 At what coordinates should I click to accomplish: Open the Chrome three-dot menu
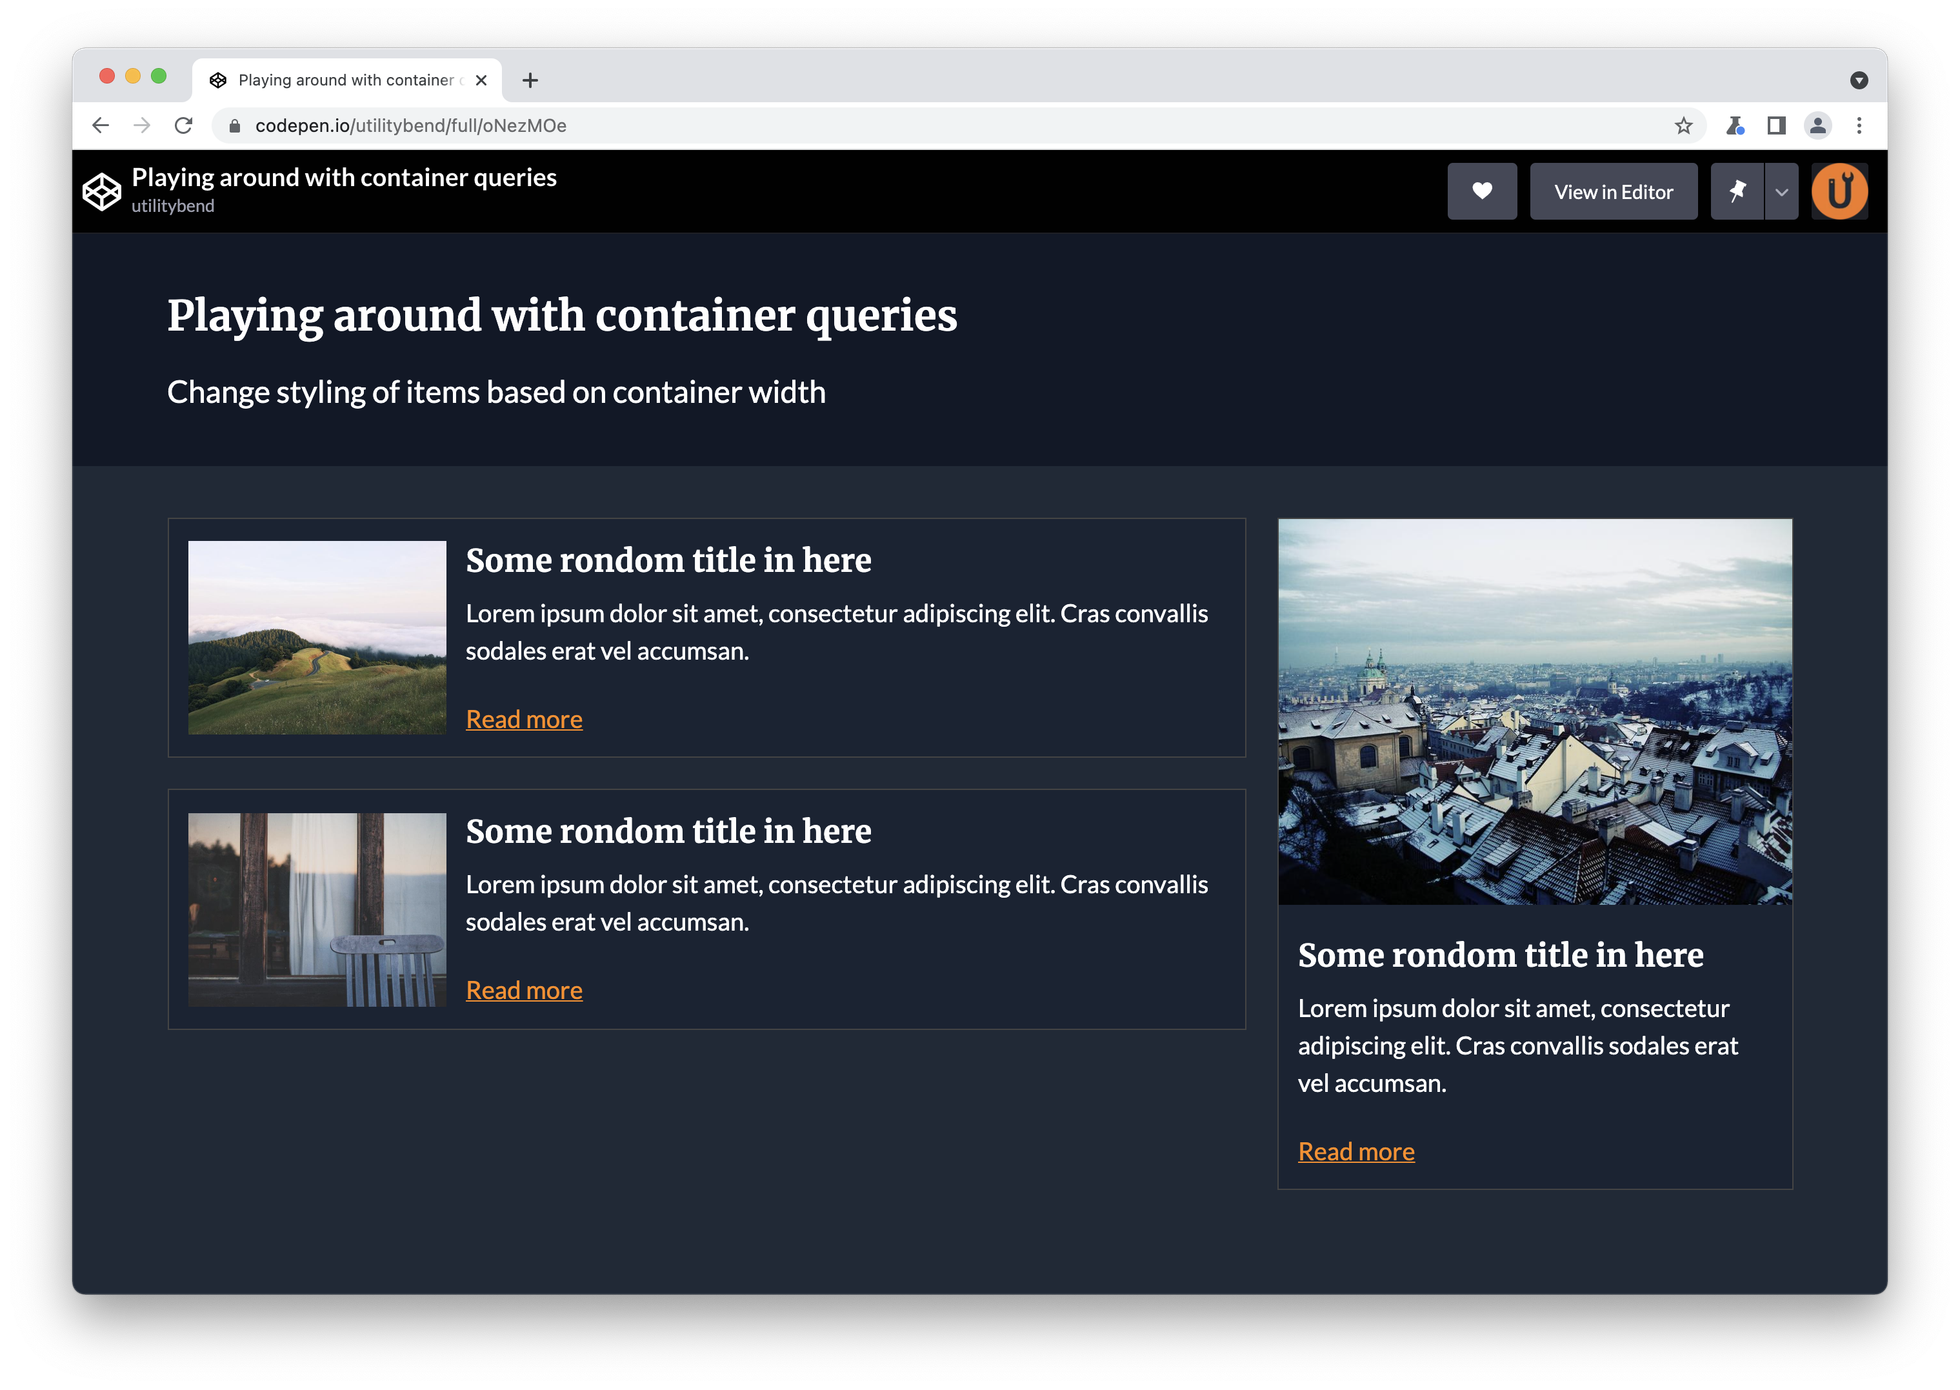click(1859, 125)
